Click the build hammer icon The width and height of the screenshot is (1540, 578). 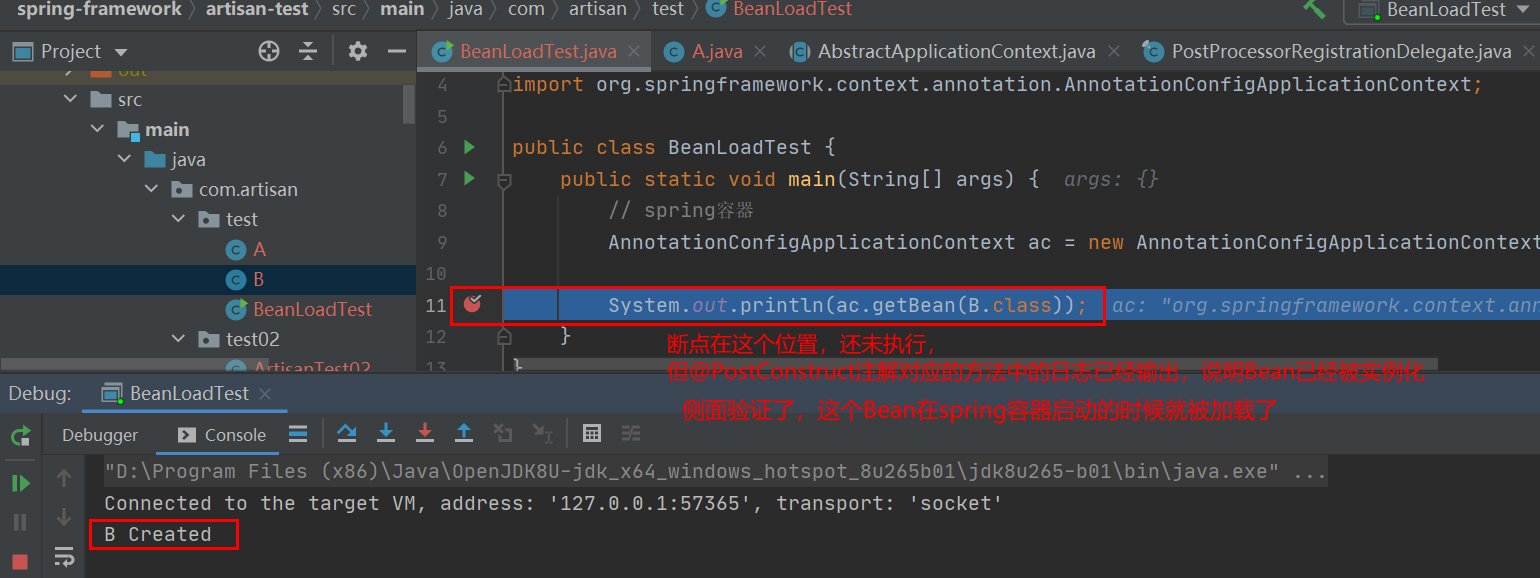(x=1314, y=9)
